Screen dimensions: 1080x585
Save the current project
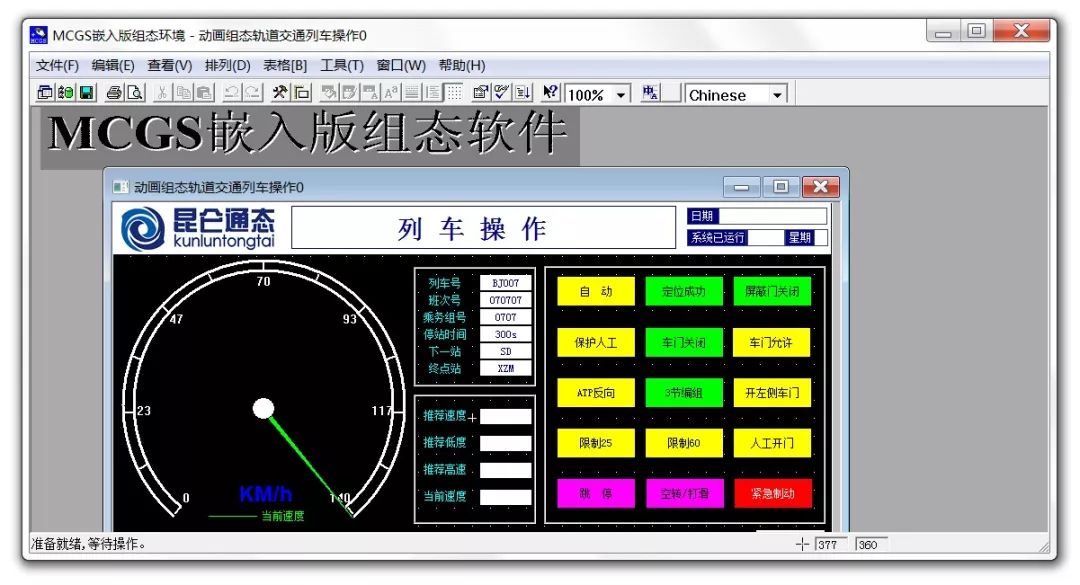(x=84, y=93)
